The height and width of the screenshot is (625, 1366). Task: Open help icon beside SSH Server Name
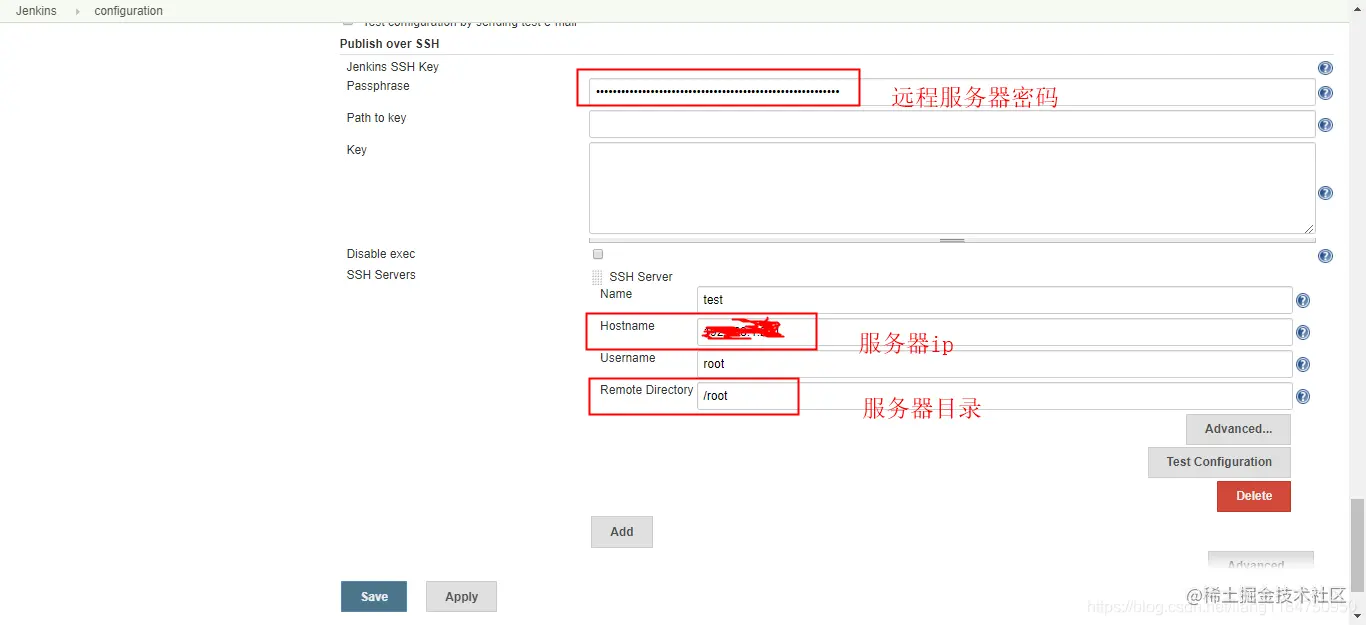[1303, 300]
